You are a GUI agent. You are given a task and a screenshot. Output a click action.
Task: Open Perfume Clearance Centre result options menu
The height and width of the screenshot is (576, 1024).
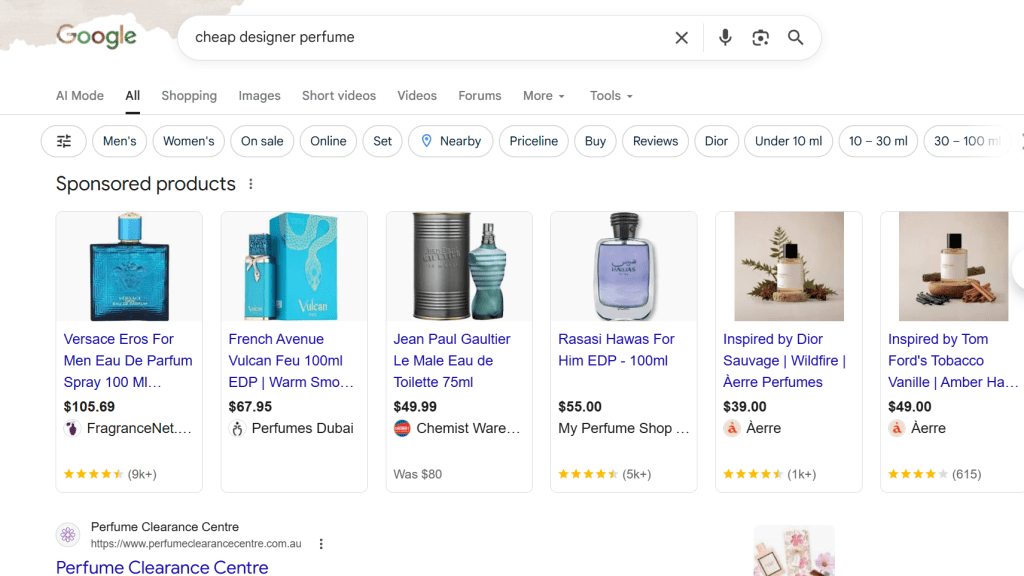coord(321,544)
